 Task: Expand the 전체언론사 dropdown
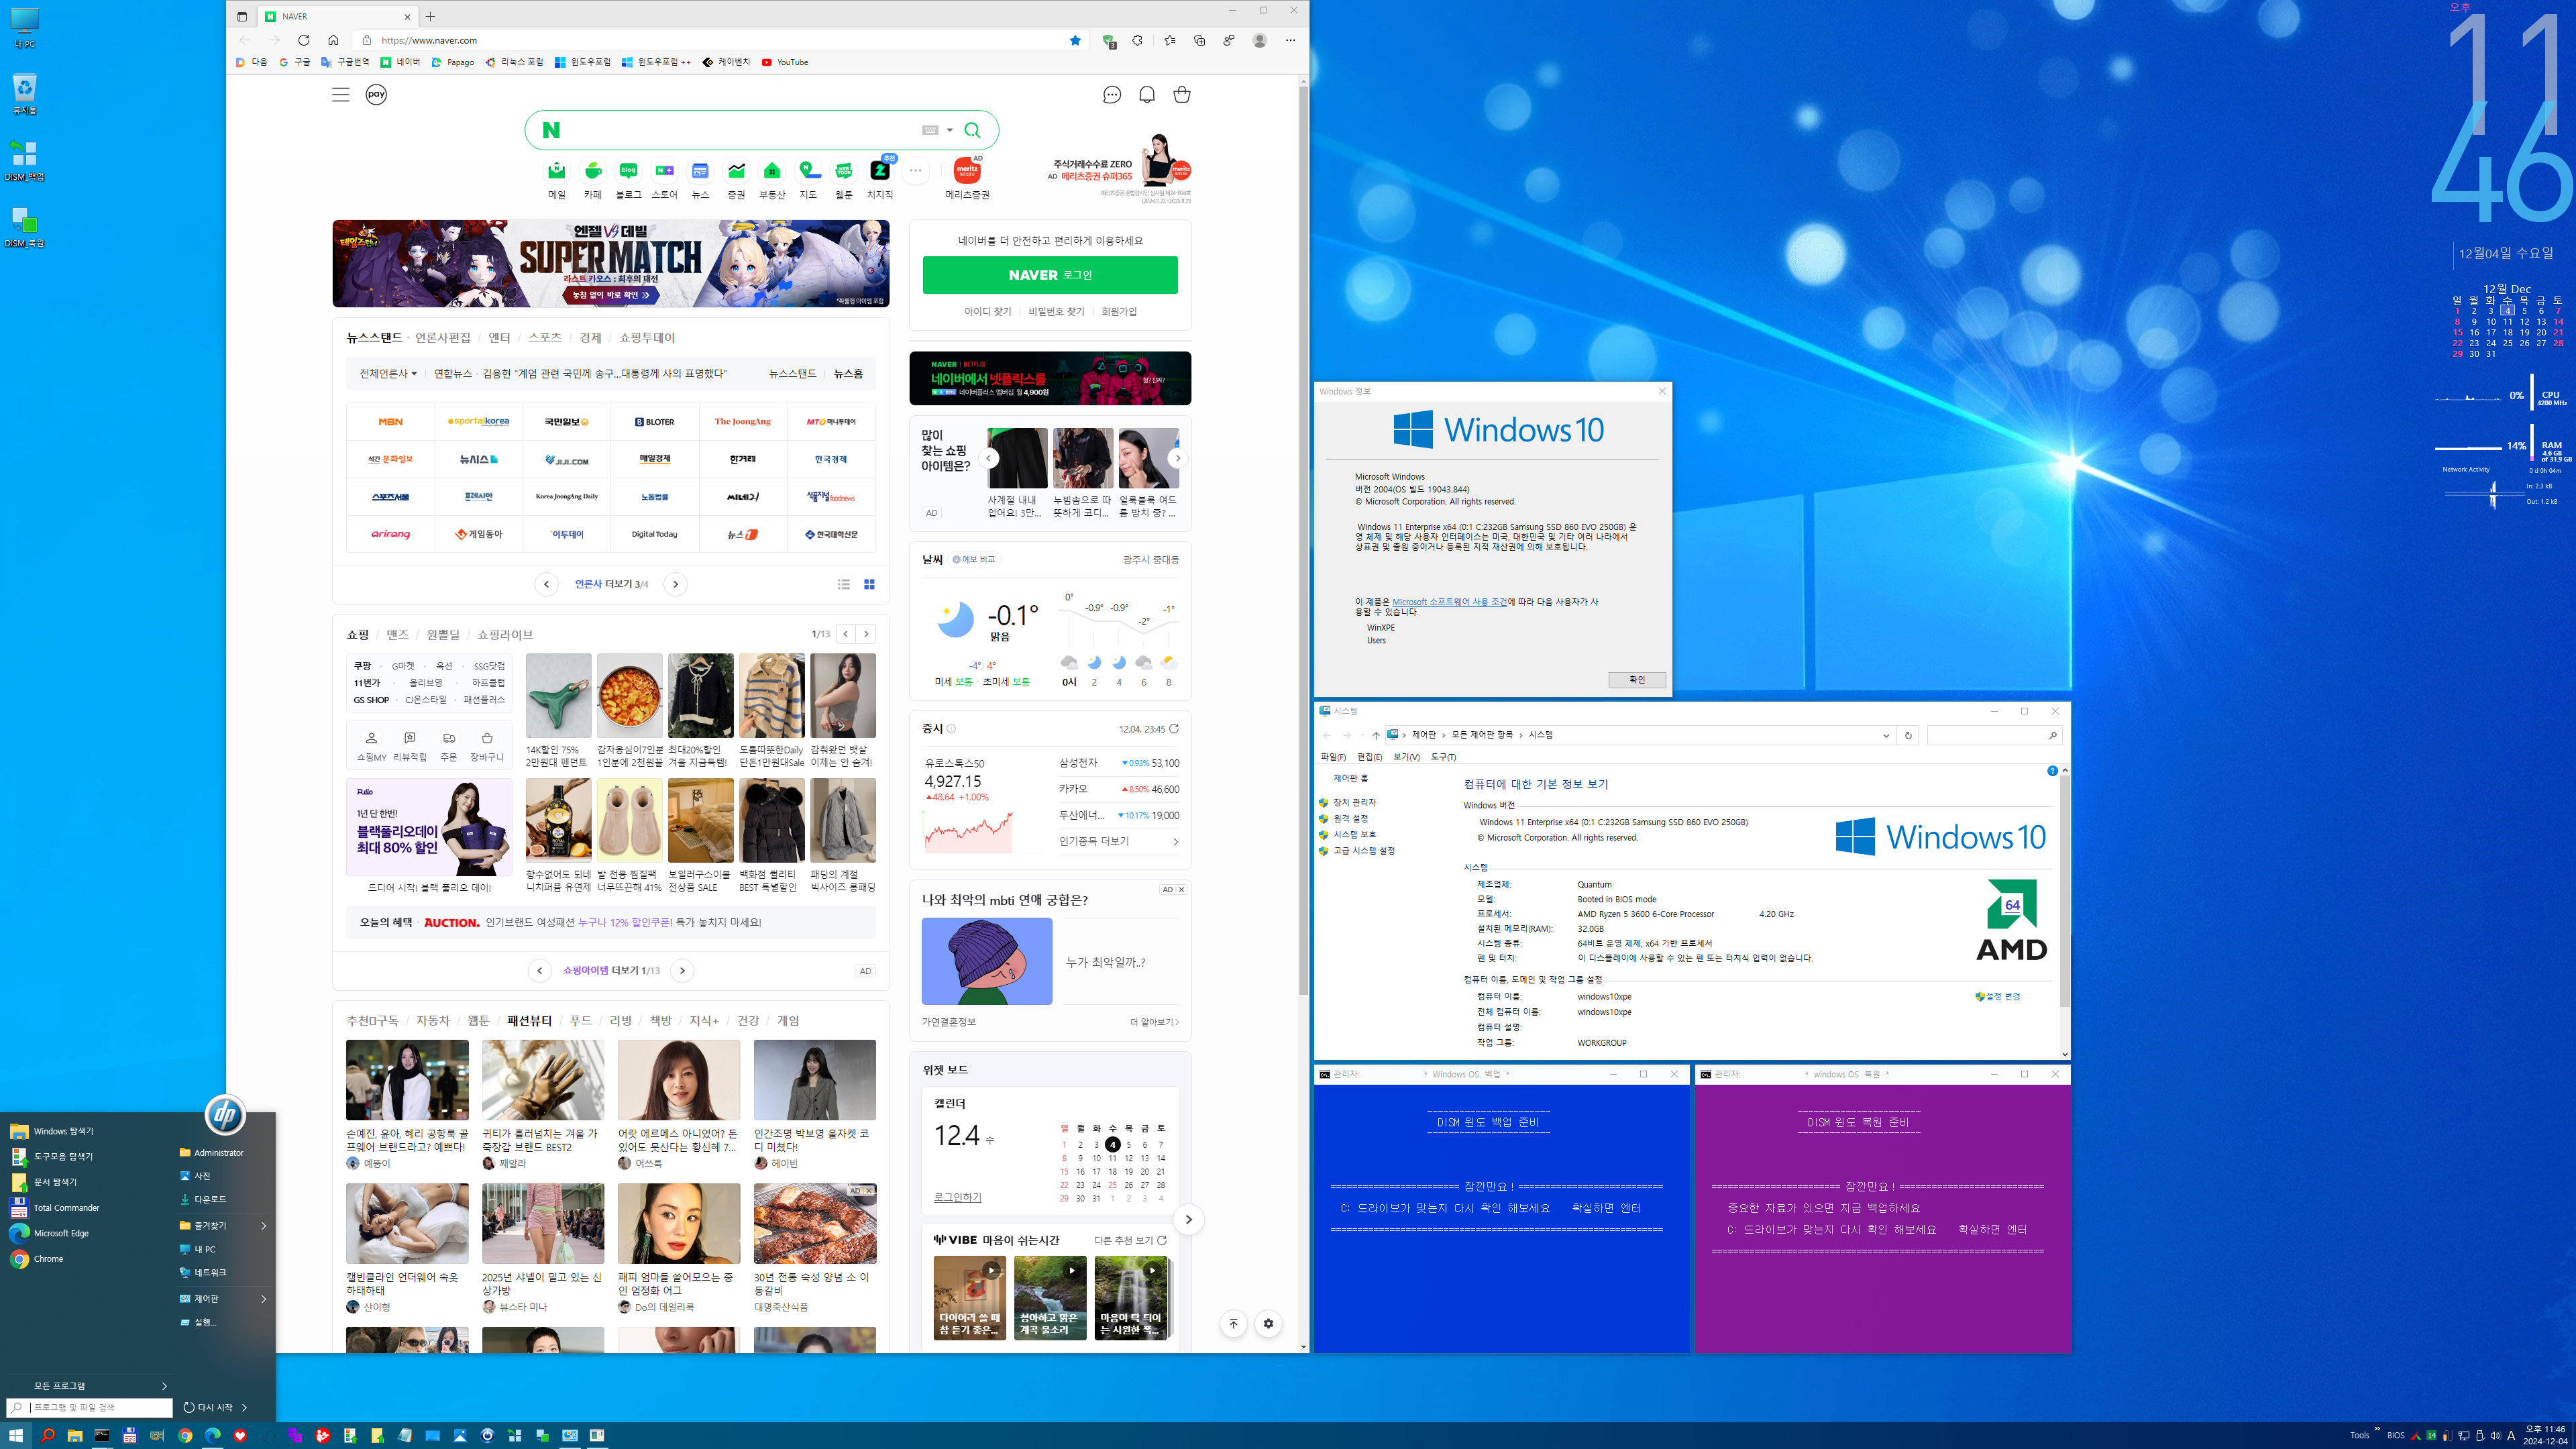tap(388, 374)
